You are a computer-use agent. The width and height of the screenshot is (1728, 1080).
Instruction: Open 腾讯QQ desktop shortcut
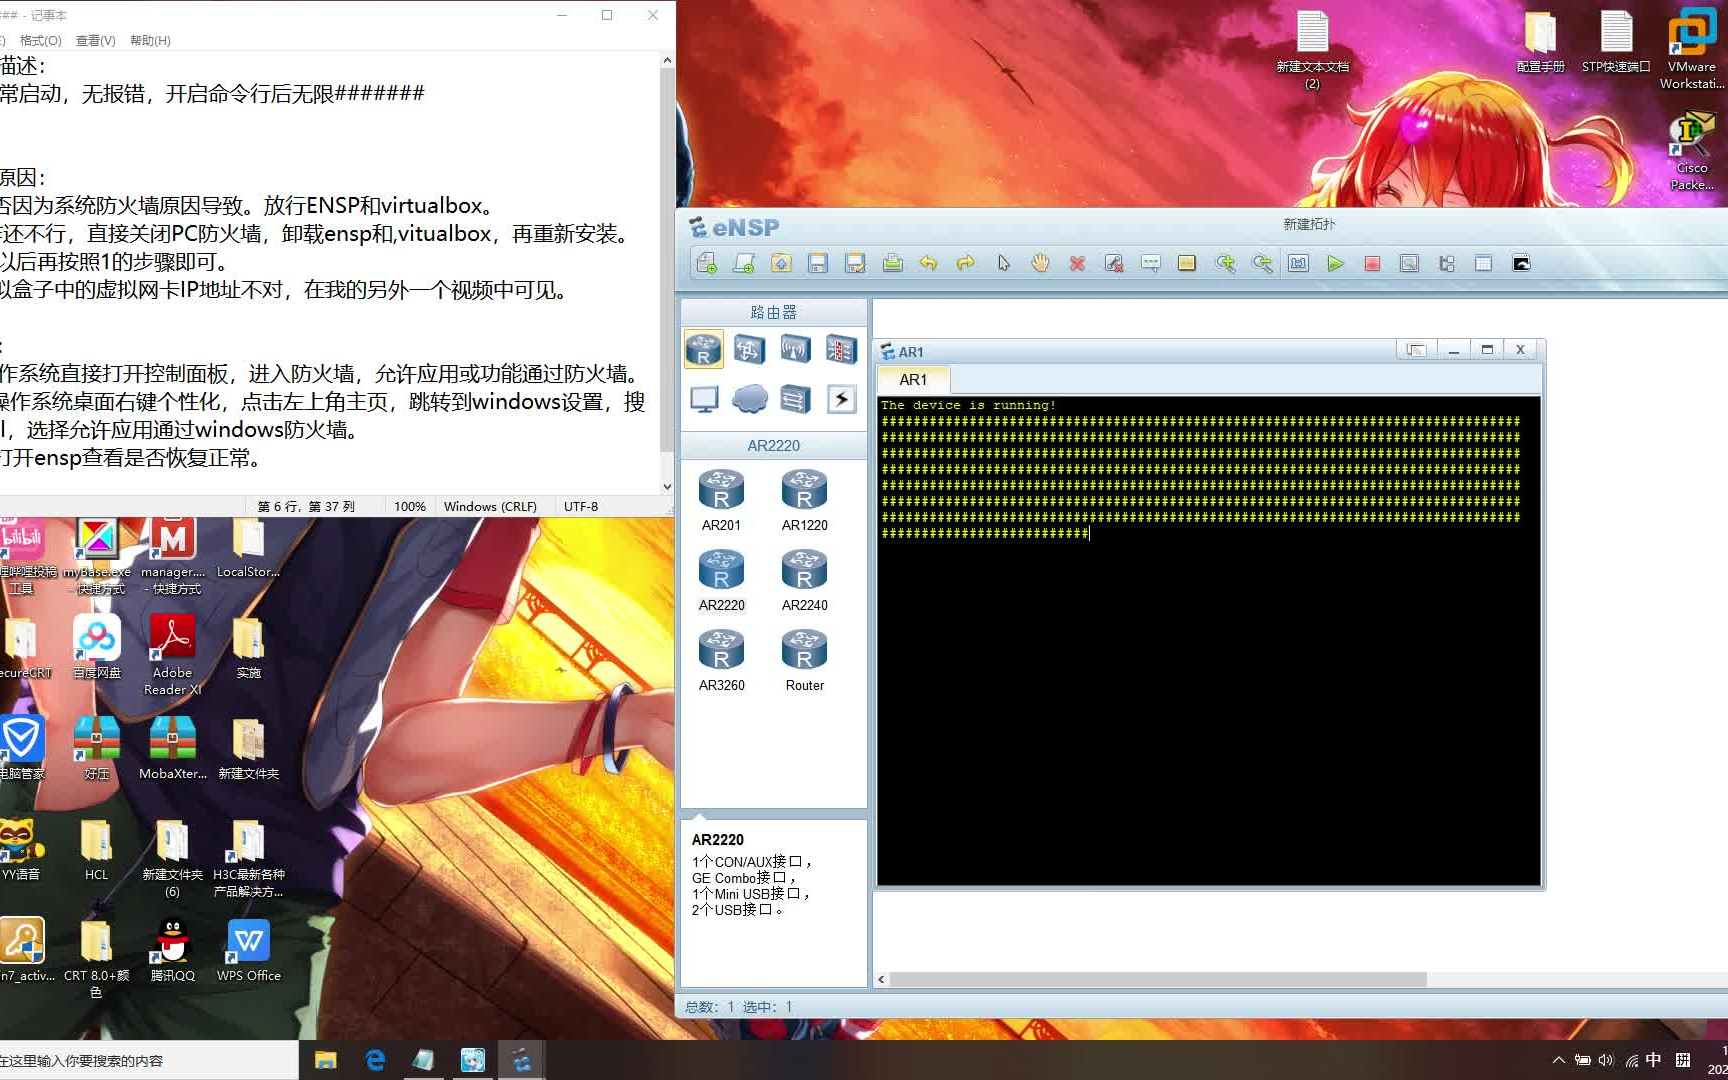172,950
